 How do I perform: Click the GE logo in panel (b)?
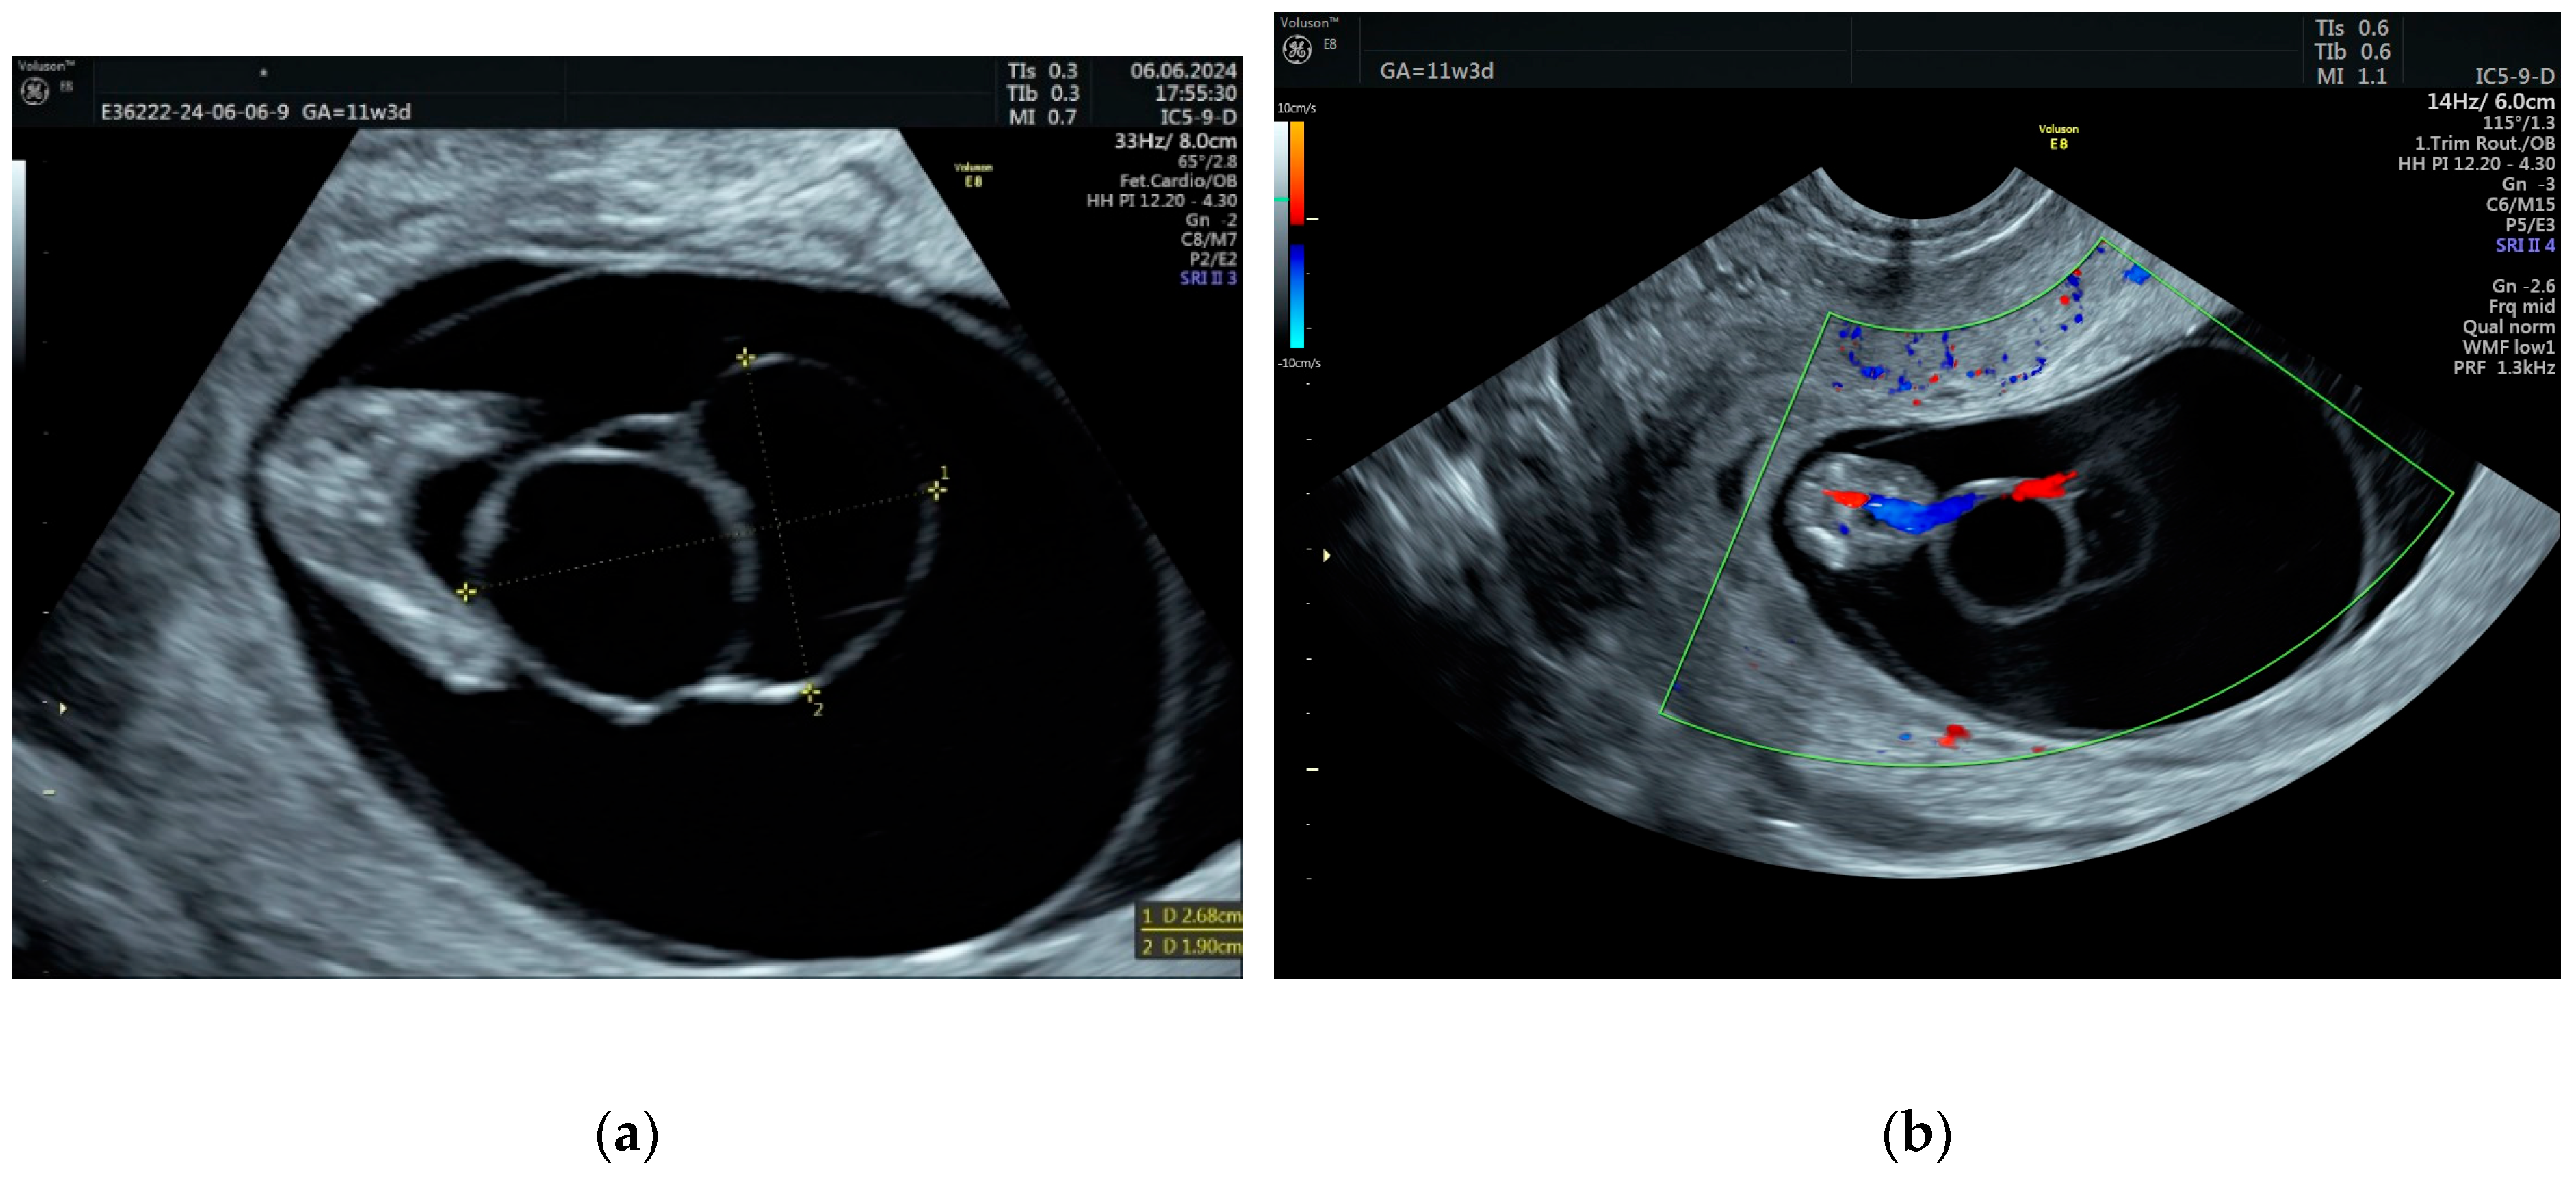point(1297,49)
